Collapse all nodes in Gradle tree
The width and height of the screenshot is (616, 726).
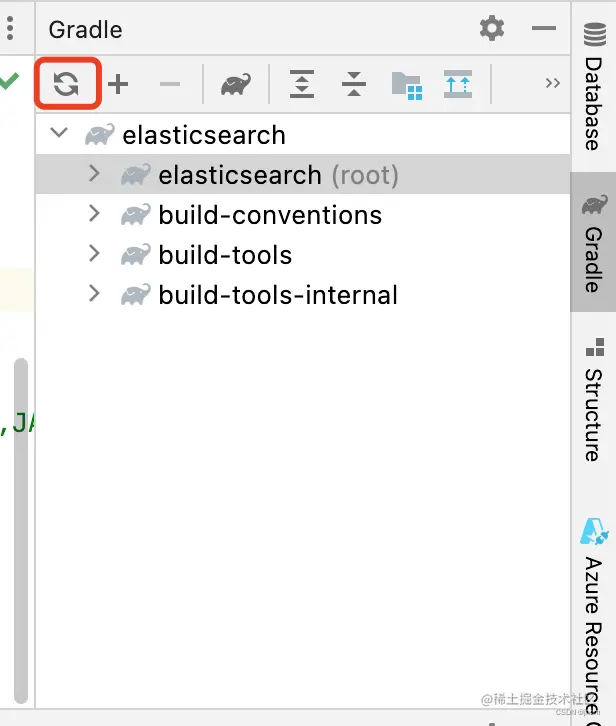[x=354, y=84]
